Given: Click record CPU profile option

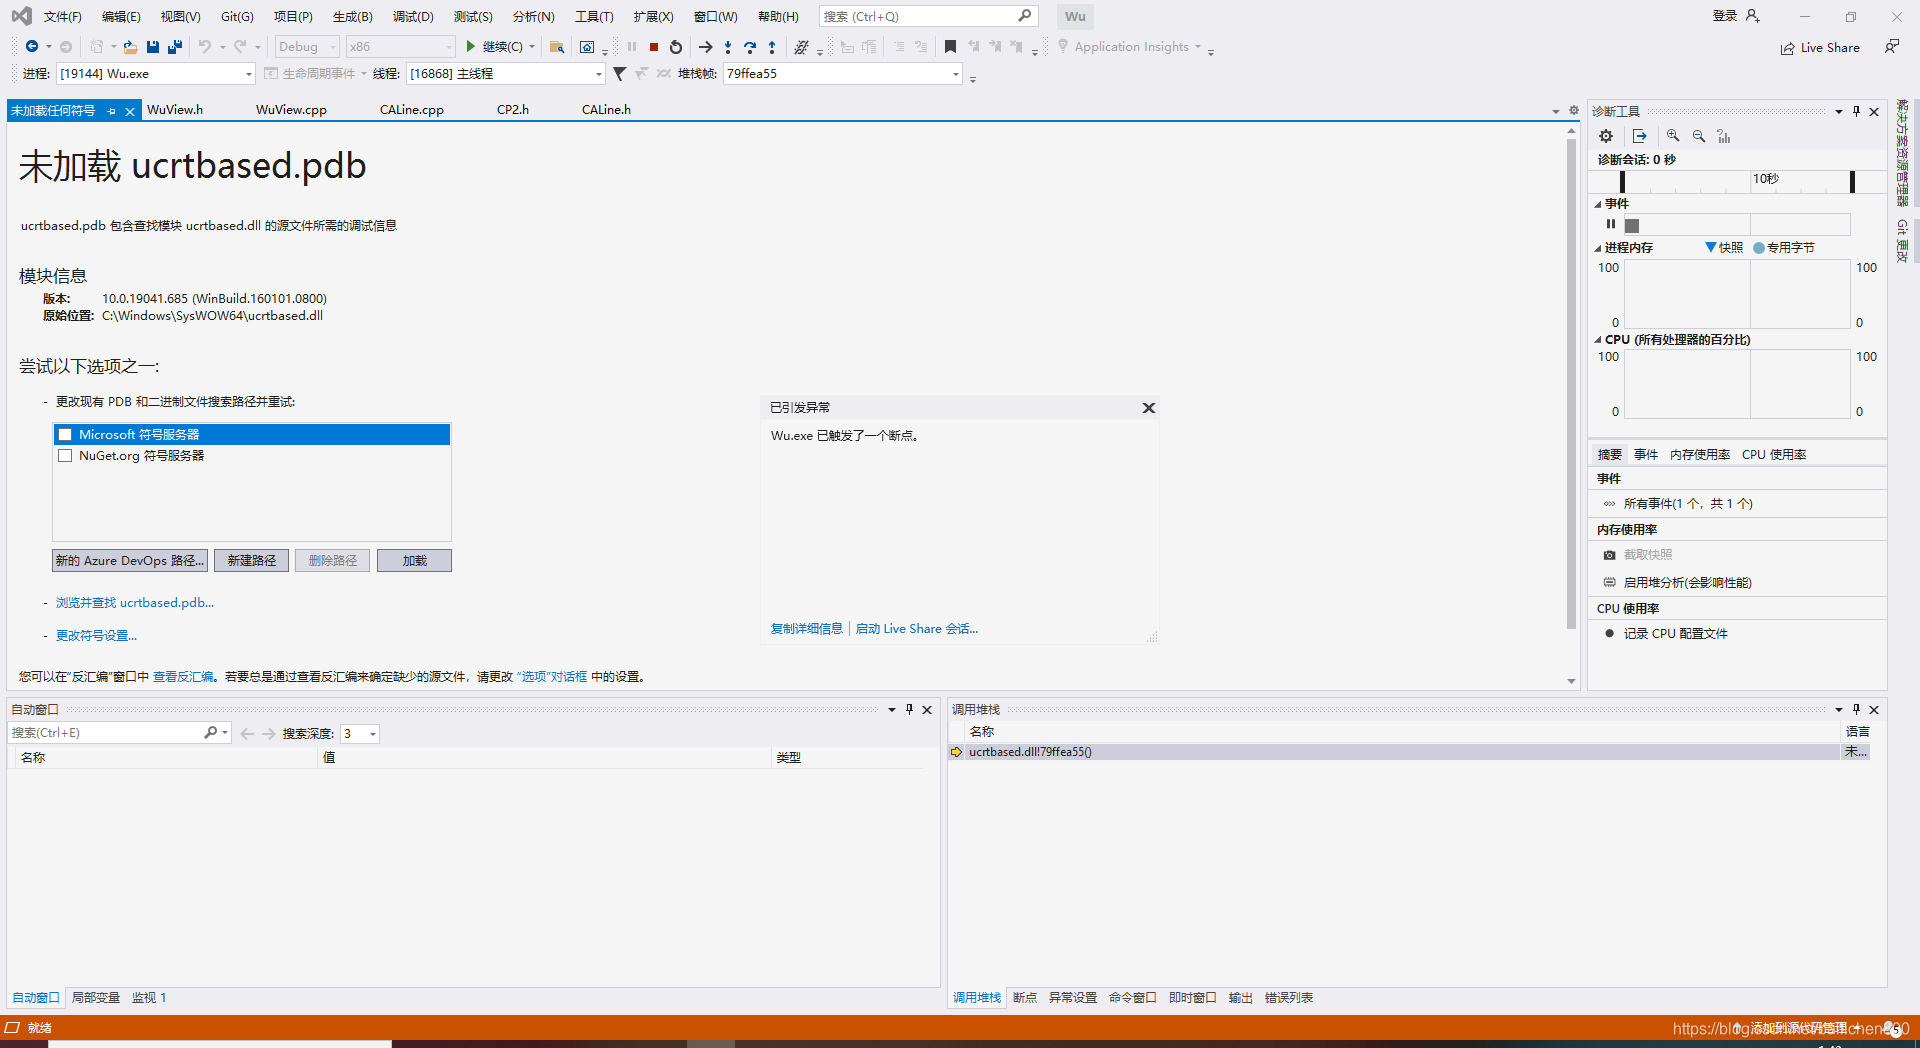Looking at the screenshot, I should 1675,634.
